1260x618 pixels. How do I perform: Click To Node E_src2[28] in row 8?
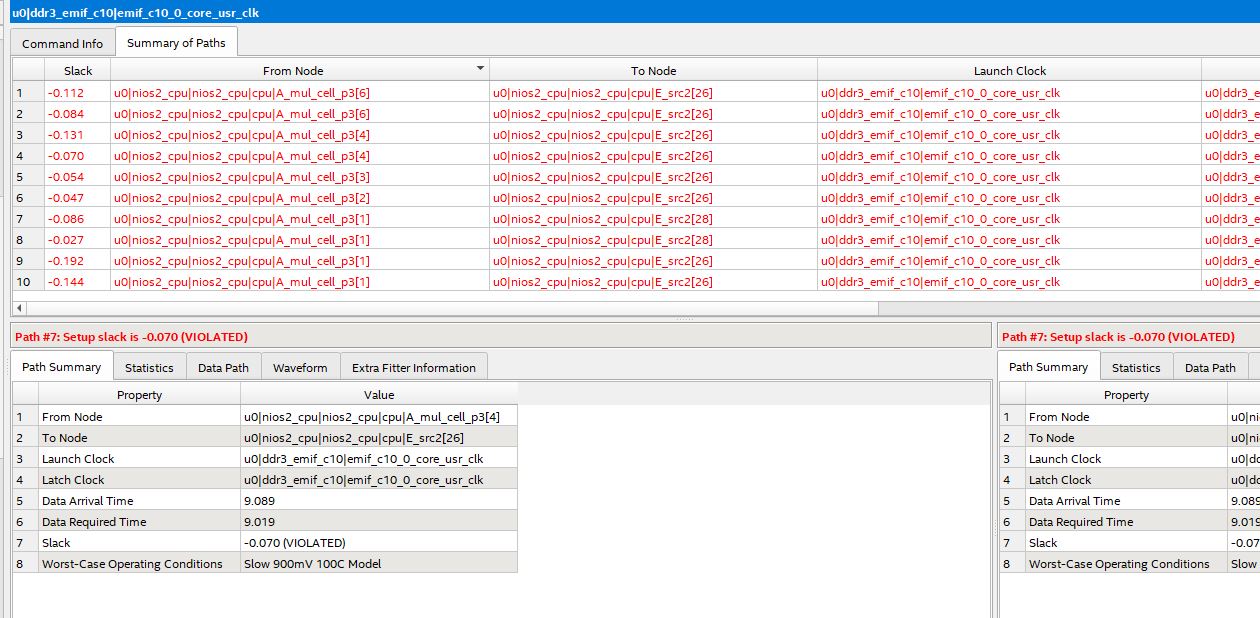(653, 239)
